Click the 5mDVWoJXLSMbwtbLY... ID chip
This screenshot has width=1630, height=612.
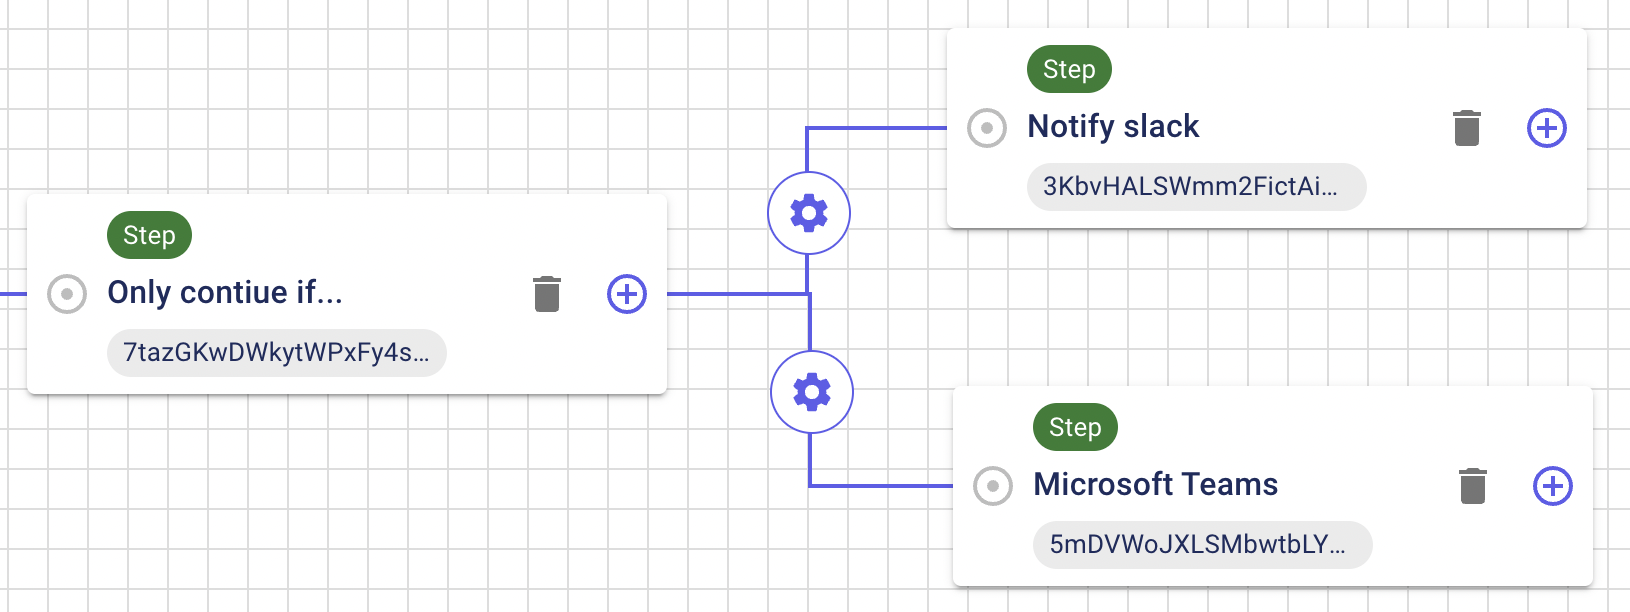pos(1202,545)
